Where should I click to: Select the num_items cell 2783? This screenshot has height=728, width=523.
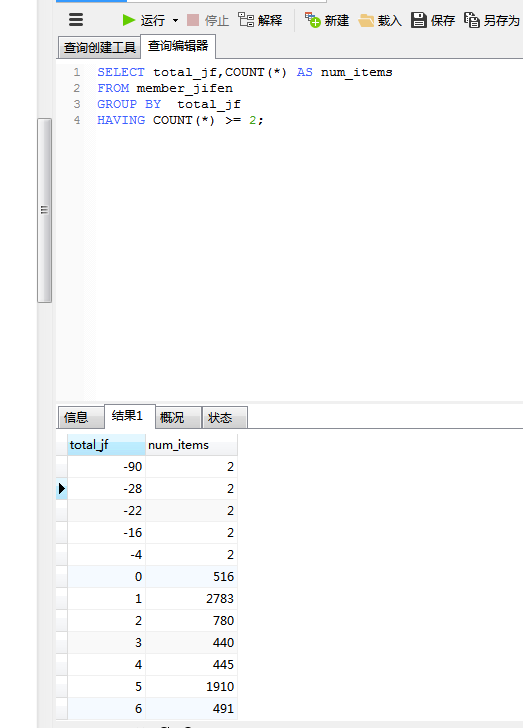[191, 598]
